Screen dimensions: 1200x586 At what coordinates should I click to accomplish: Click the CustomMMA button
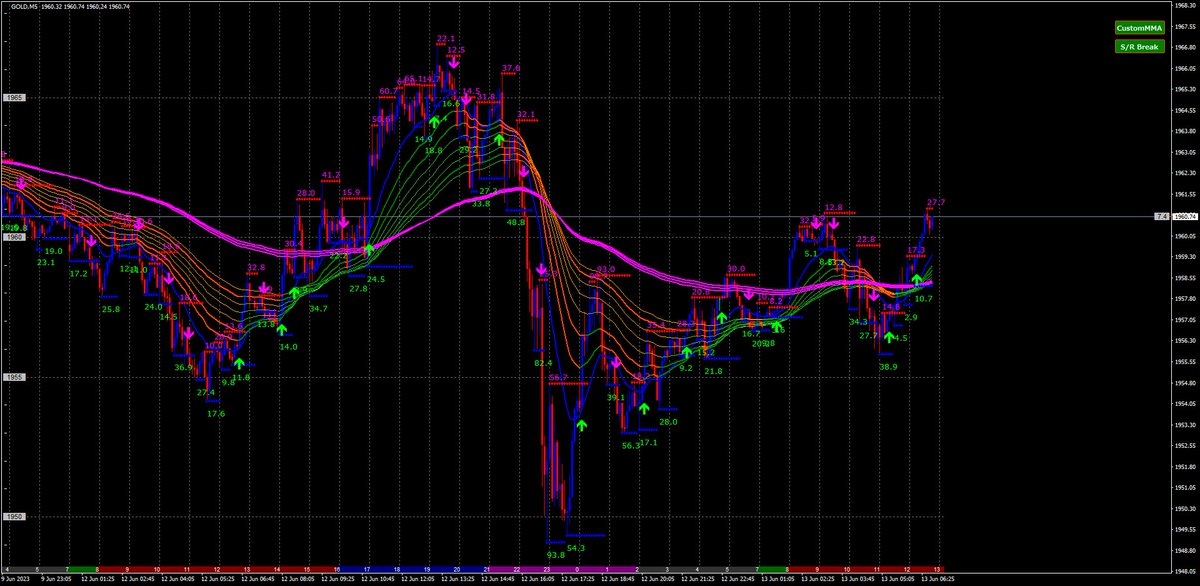(1140, 29)
